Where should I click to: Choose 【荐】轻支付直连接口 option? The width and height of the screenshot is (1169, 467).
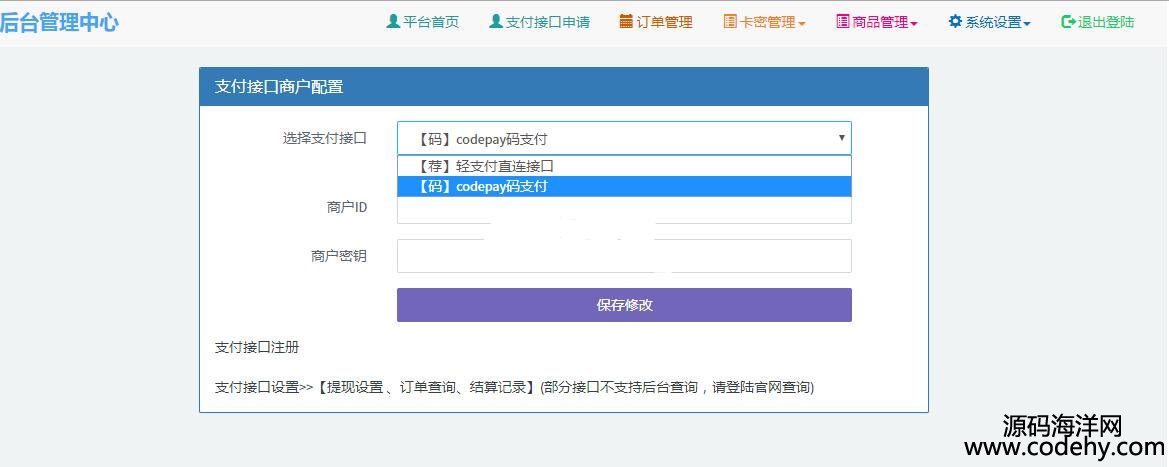tap(624, 166)
